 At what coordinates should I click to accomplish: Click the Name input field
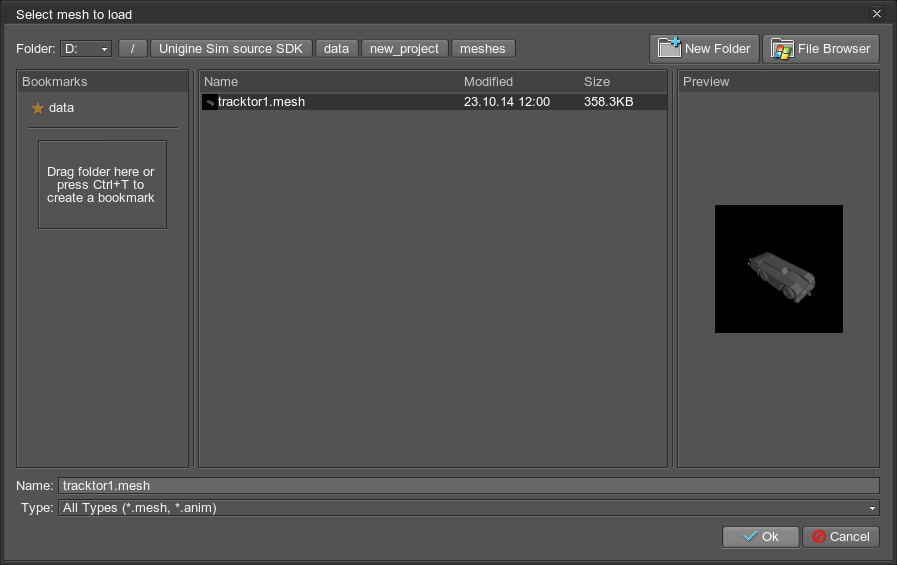pos(469,486)
